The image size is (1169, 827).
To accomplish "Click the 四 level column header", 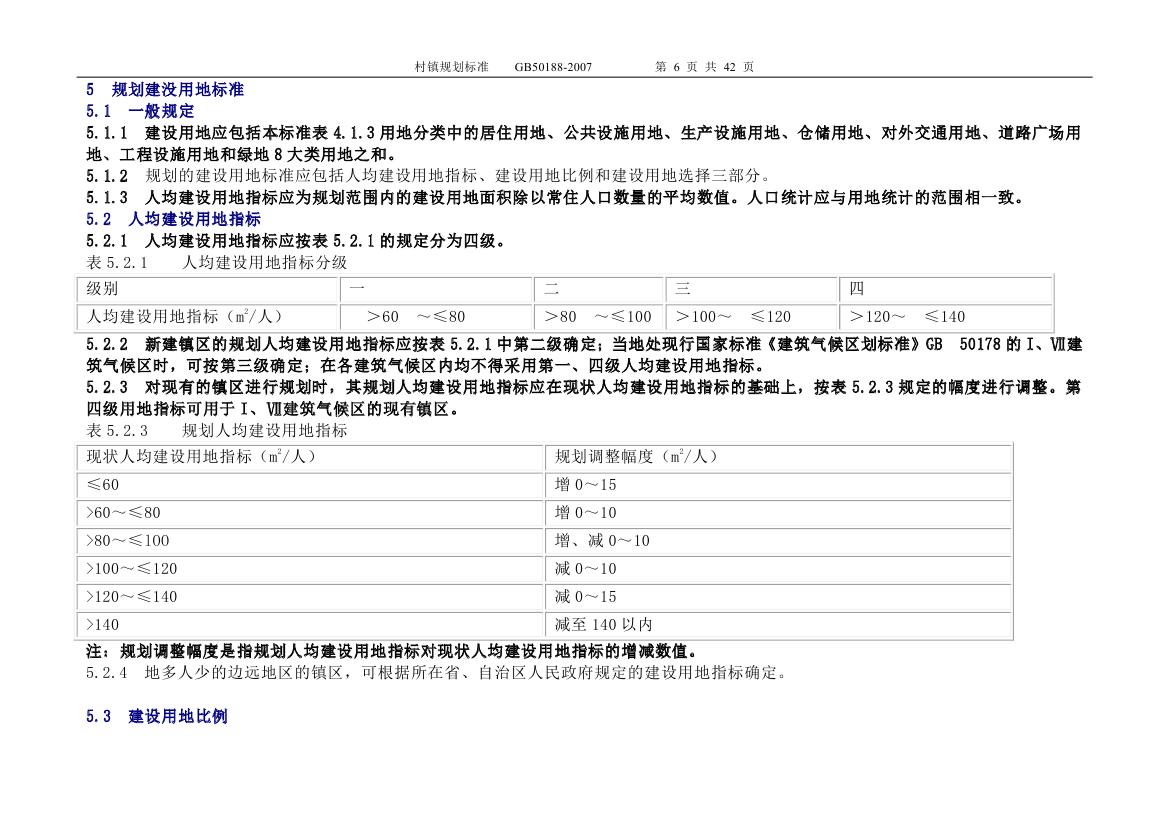I will (946, 289).
